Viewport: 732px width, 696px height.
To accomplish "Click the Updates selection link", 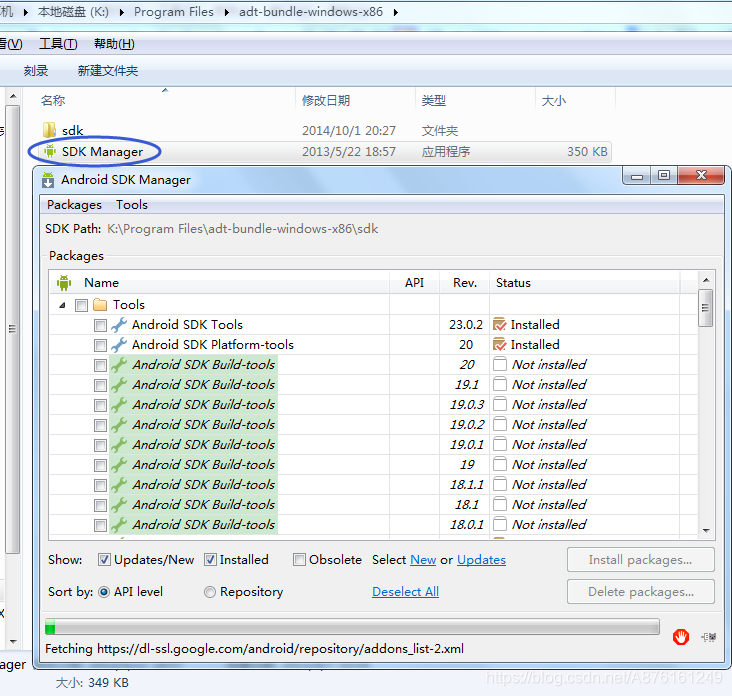I will 481,560.
